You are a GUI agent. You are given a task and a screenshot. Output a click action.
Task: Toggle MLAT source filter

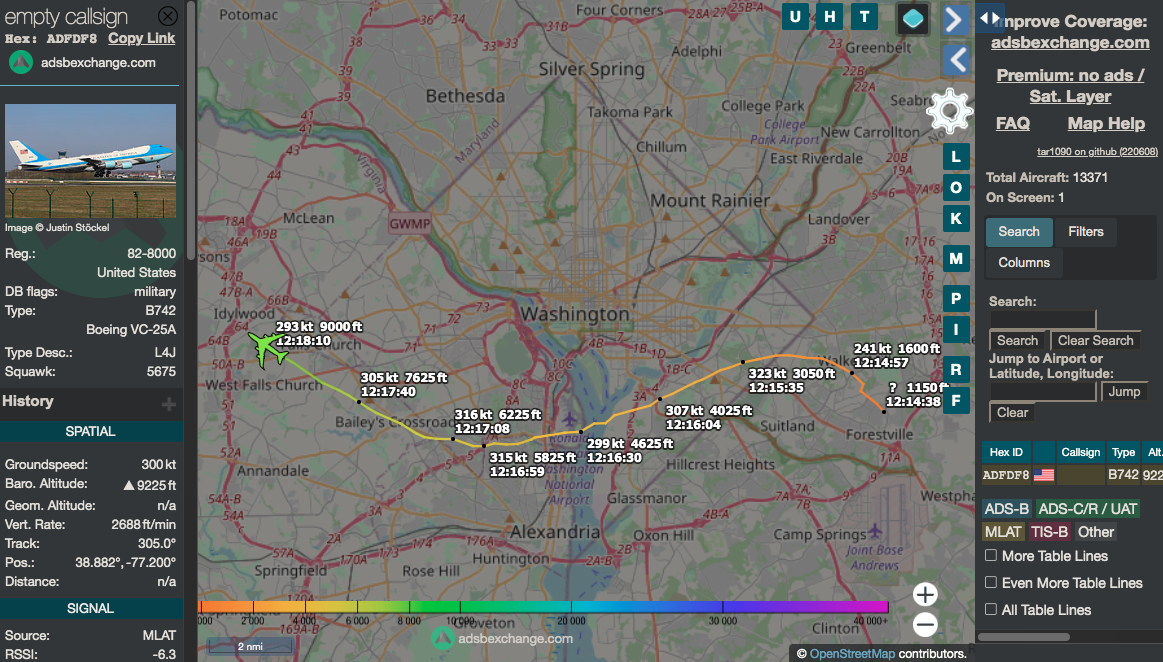coord(1003,532)
